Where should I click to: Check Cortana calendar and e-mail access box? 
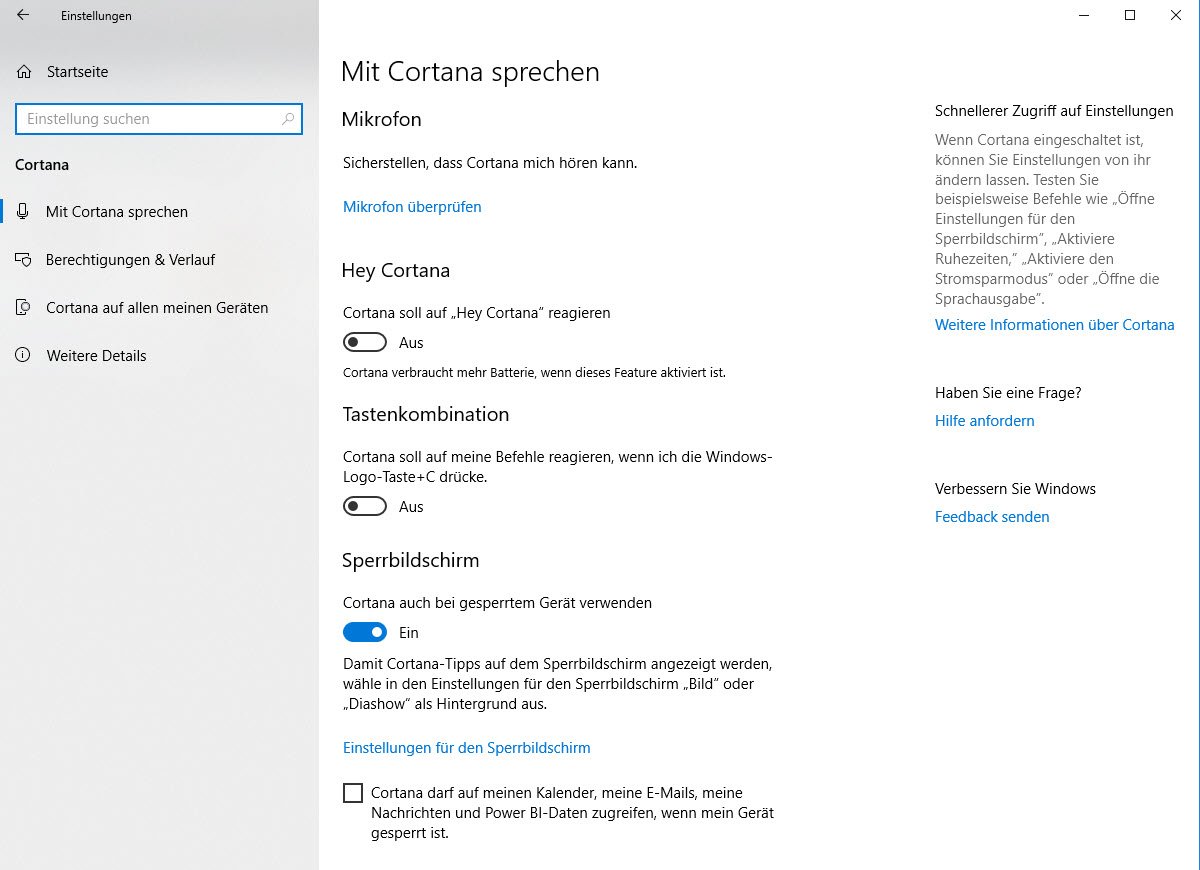point(353,793)
